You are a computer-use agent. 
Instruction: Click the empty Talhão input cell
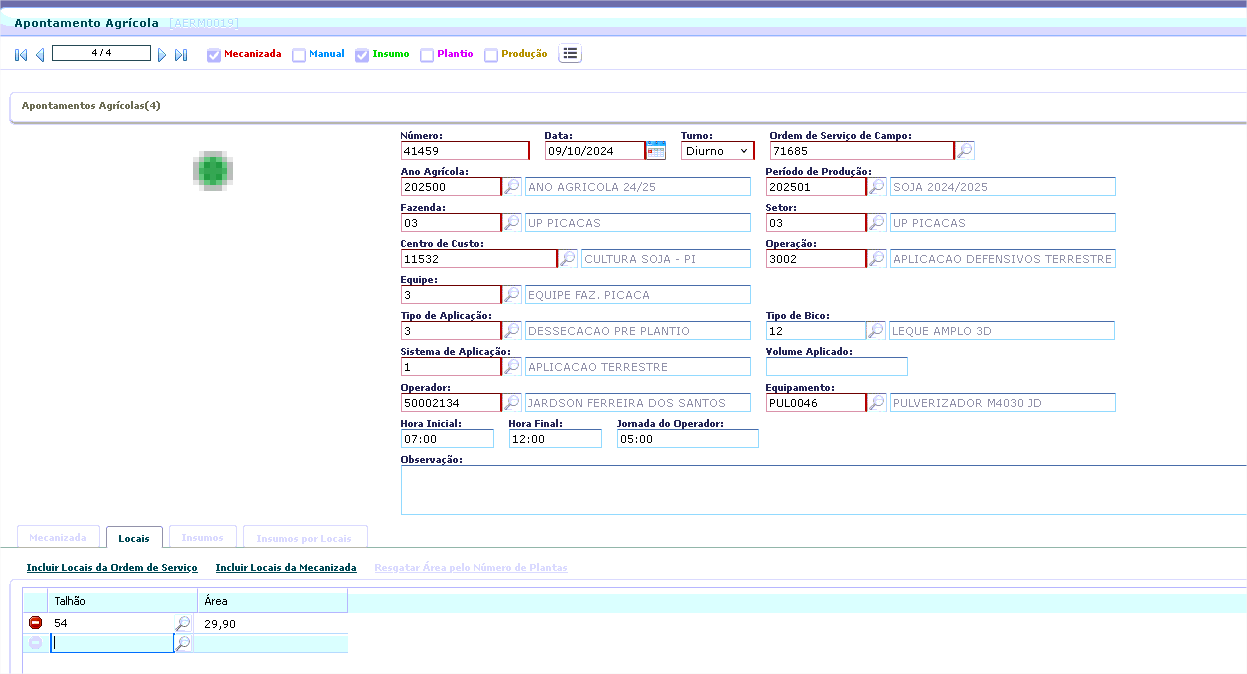click(x=112, y=644)
